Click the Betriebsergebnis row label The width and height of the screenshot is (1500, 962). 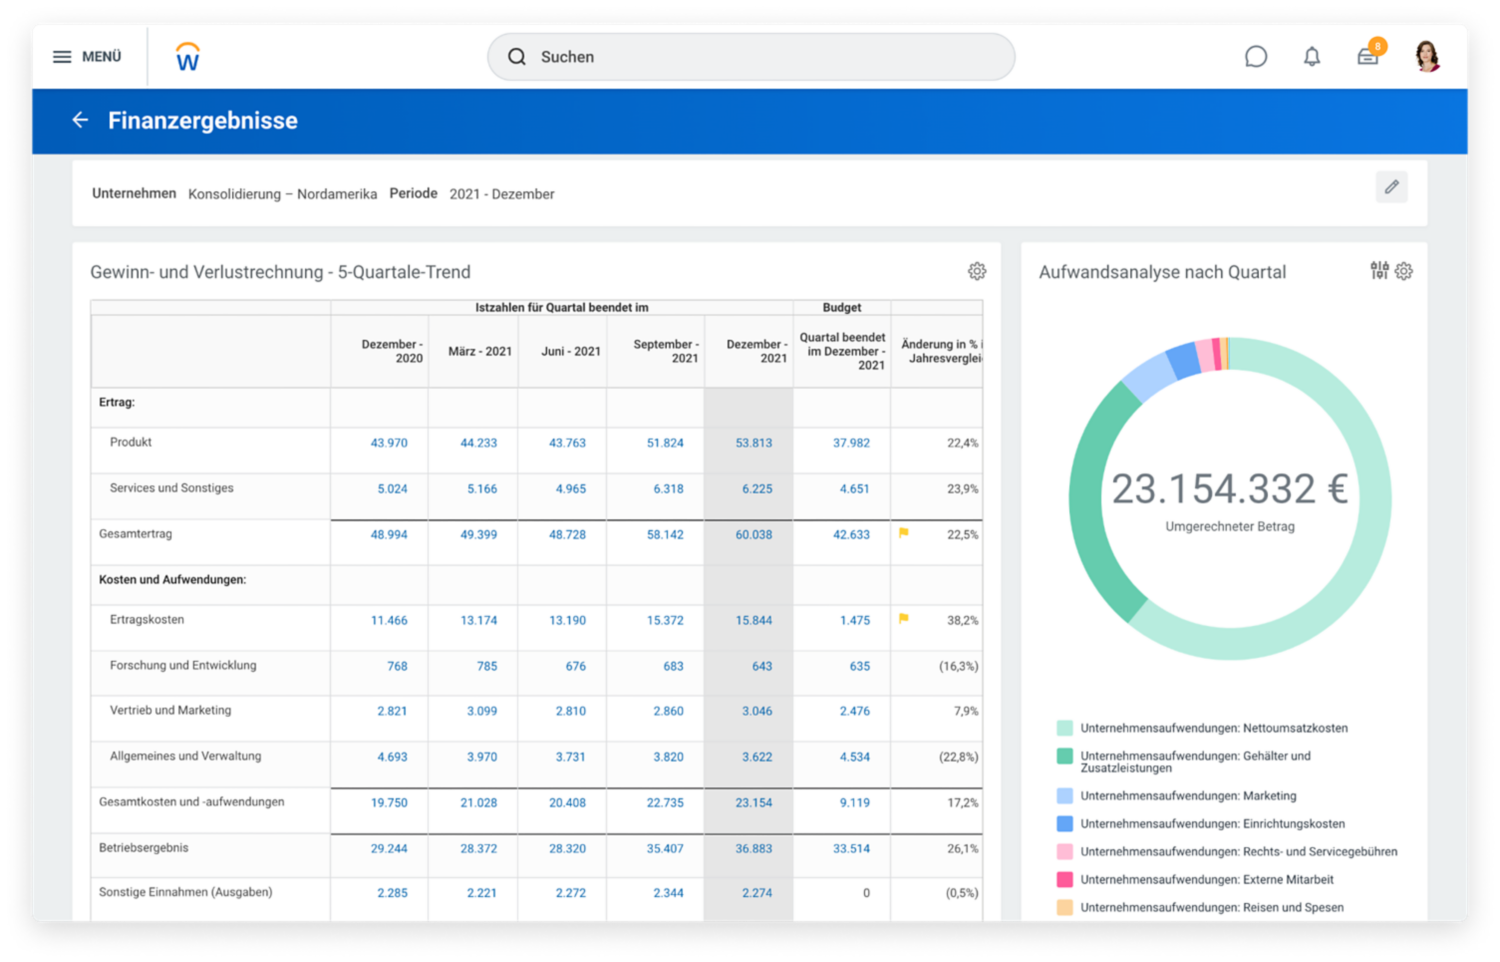143,848
